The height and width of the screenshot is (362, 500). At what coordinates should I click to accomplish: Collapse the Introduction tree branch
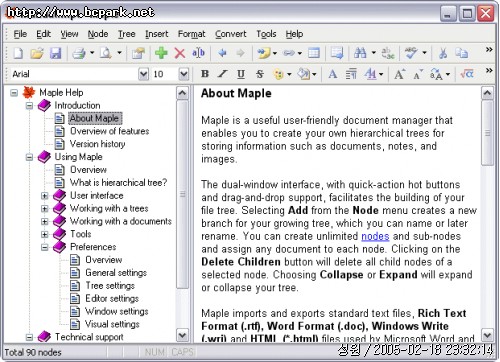tap(29, 105)
